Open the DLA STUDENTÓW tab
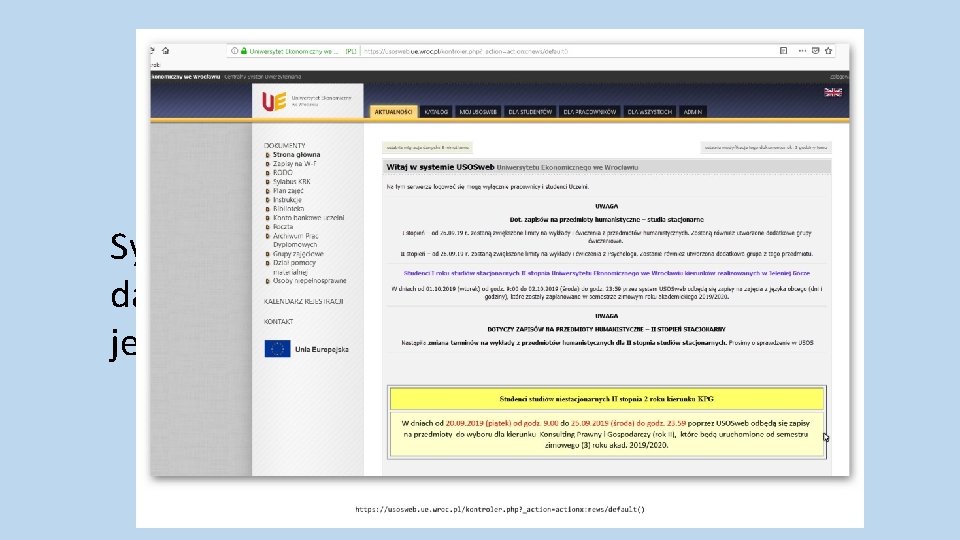The image size is (960, 540). click(x=530, y=112)
